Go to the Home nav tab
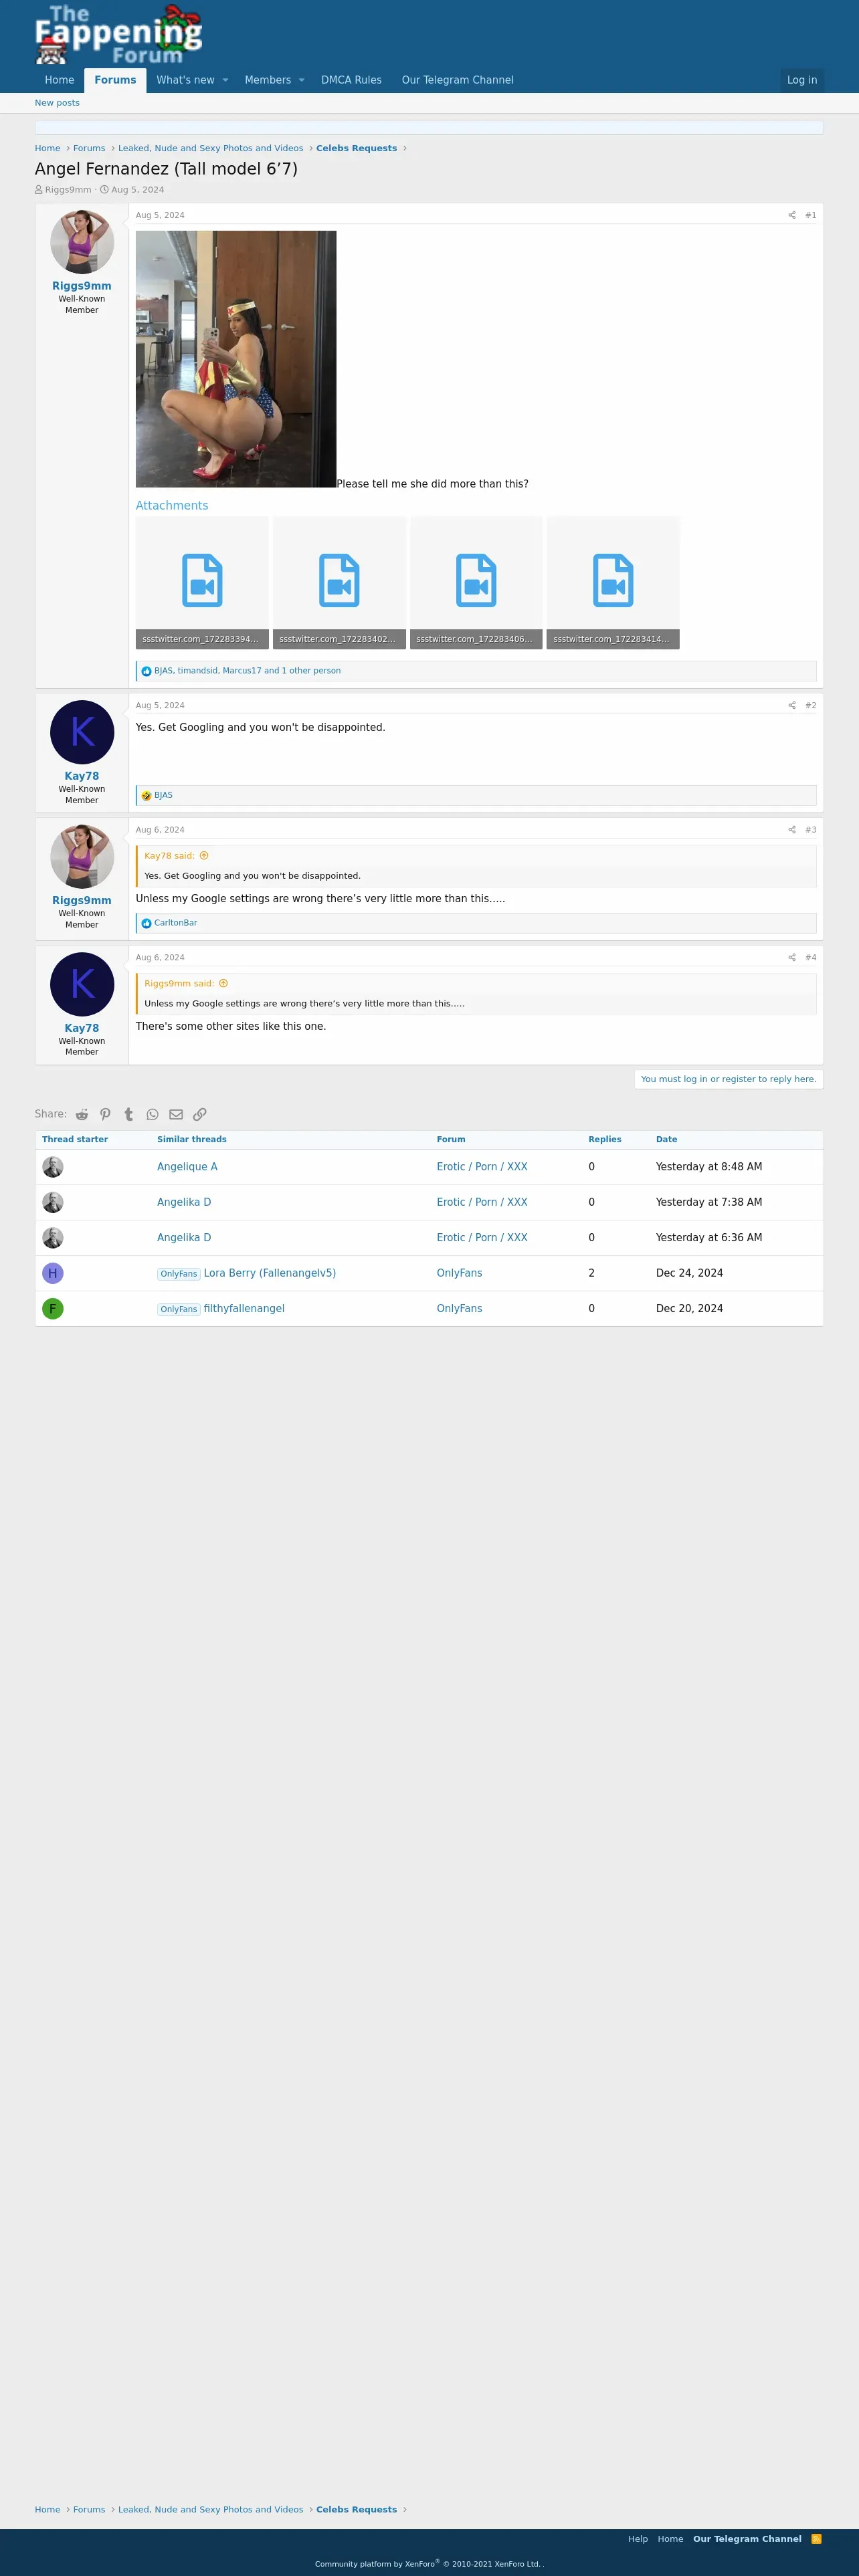The image size is (859, 2576). [59, 80]
